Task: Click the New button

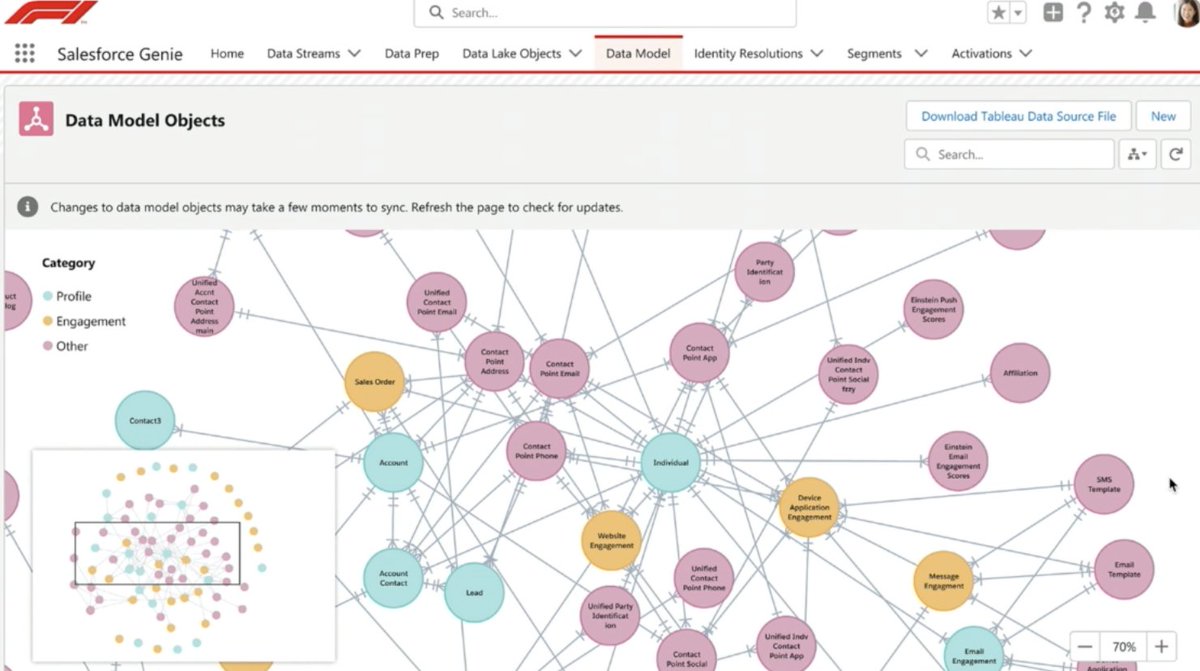Action: (x=1163, y=116)
